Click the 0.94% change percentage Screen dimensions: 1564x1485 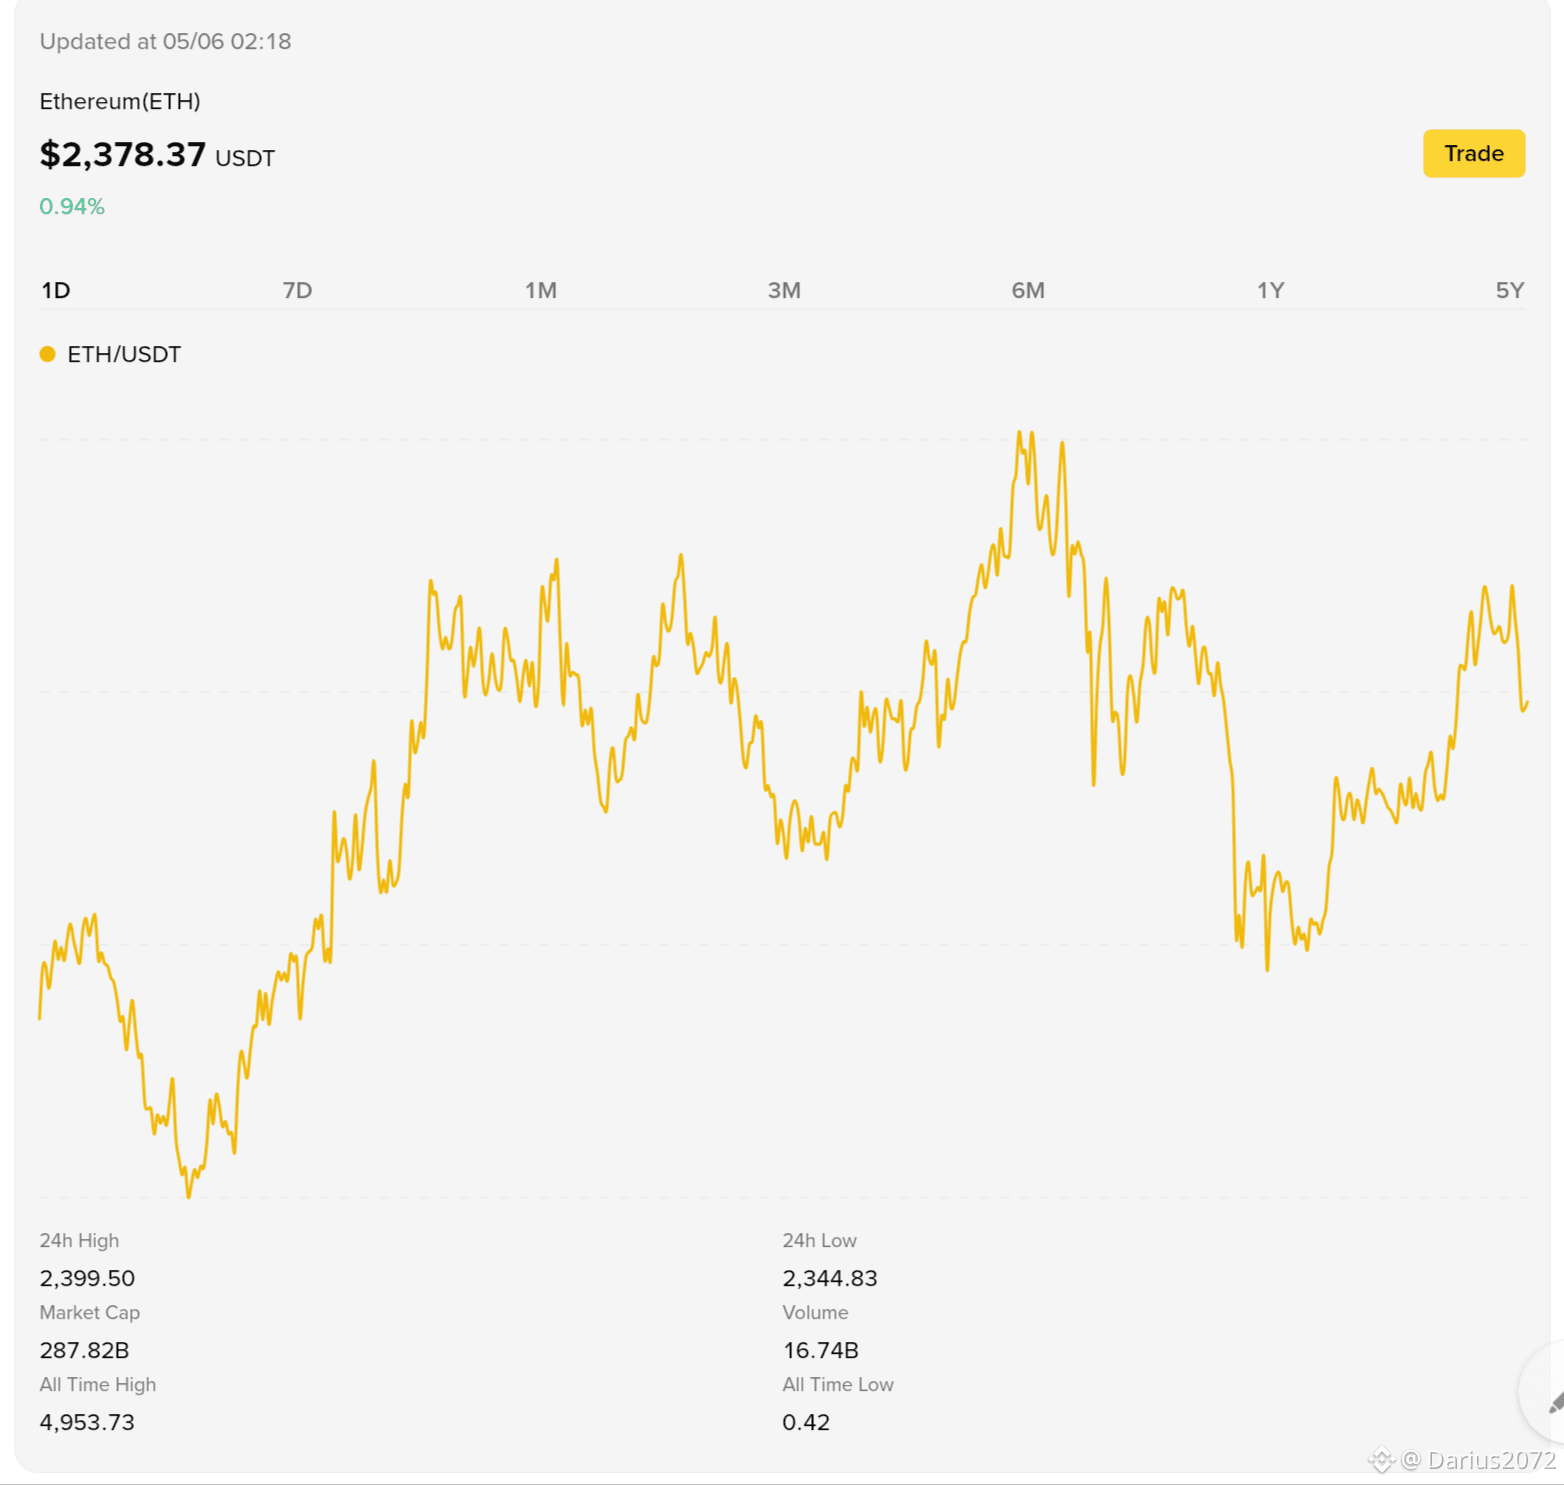click(72, 206)
